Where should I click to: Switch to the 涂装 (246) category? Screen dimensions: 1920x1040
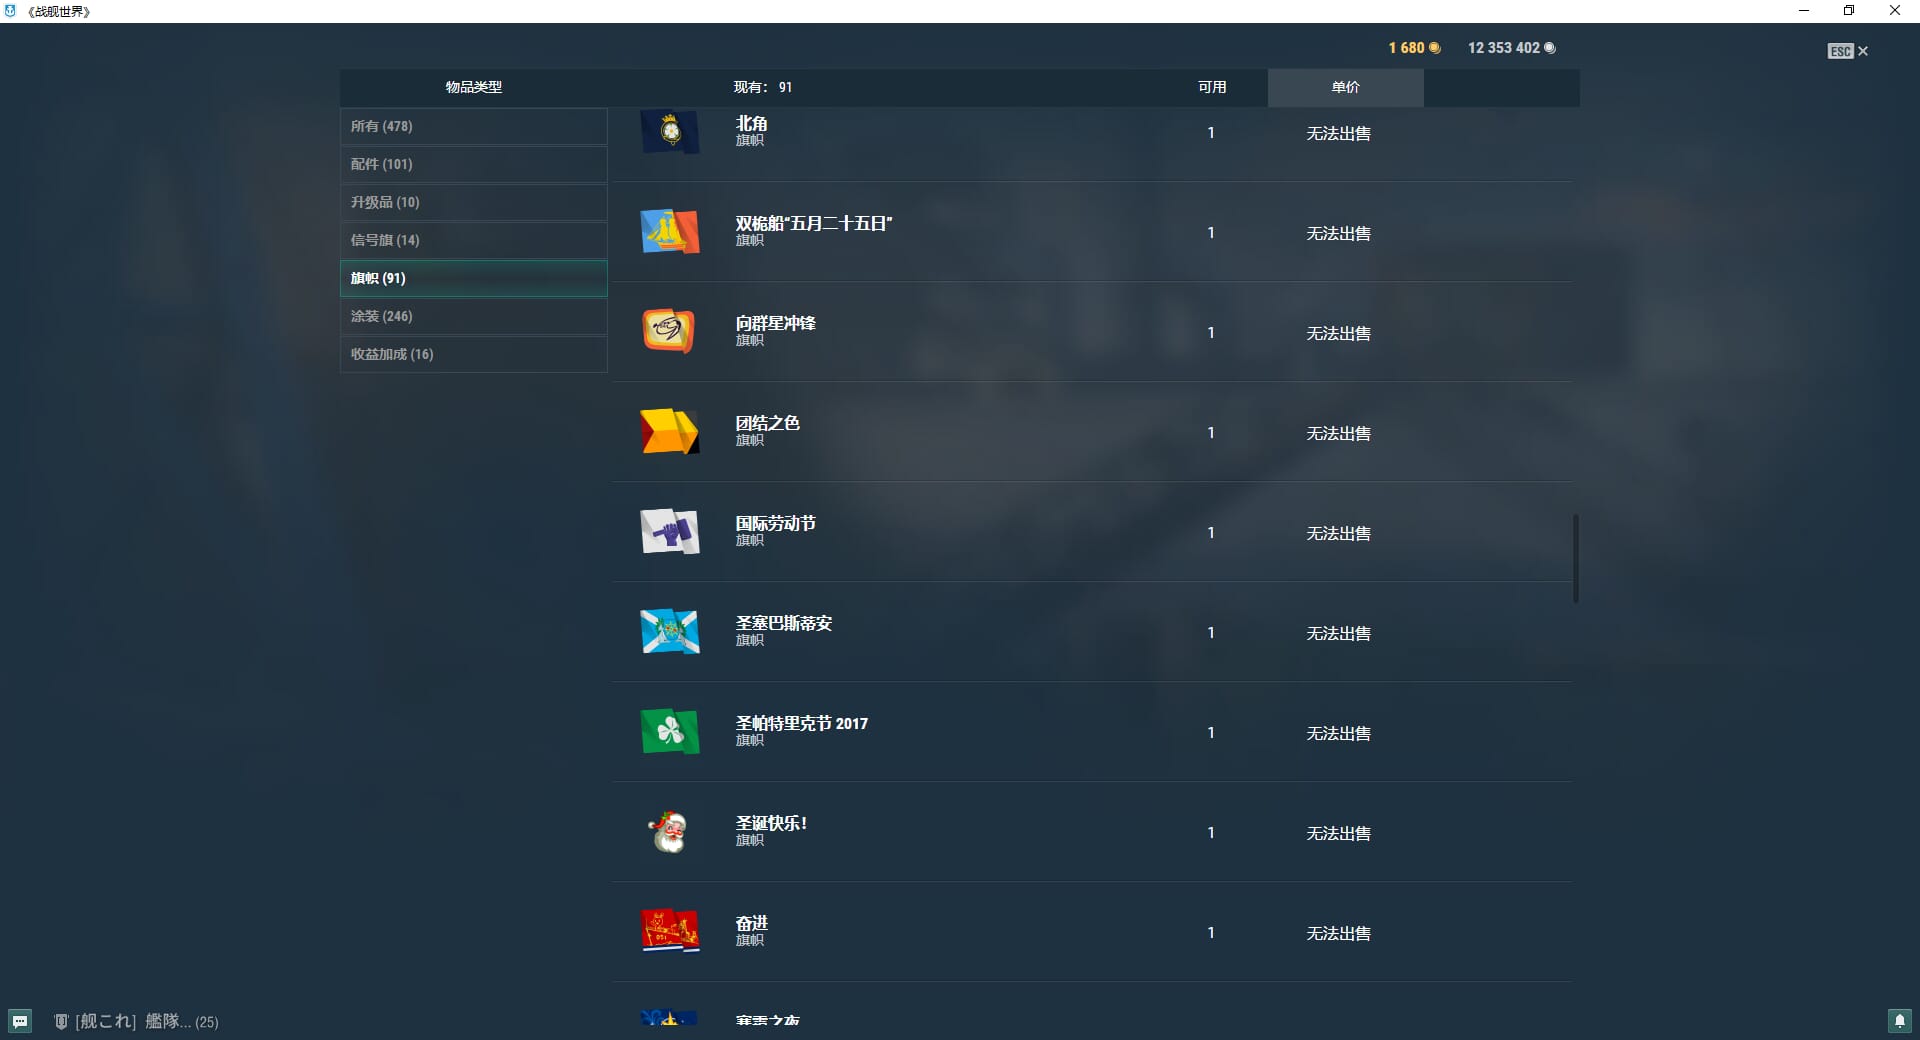473,316
